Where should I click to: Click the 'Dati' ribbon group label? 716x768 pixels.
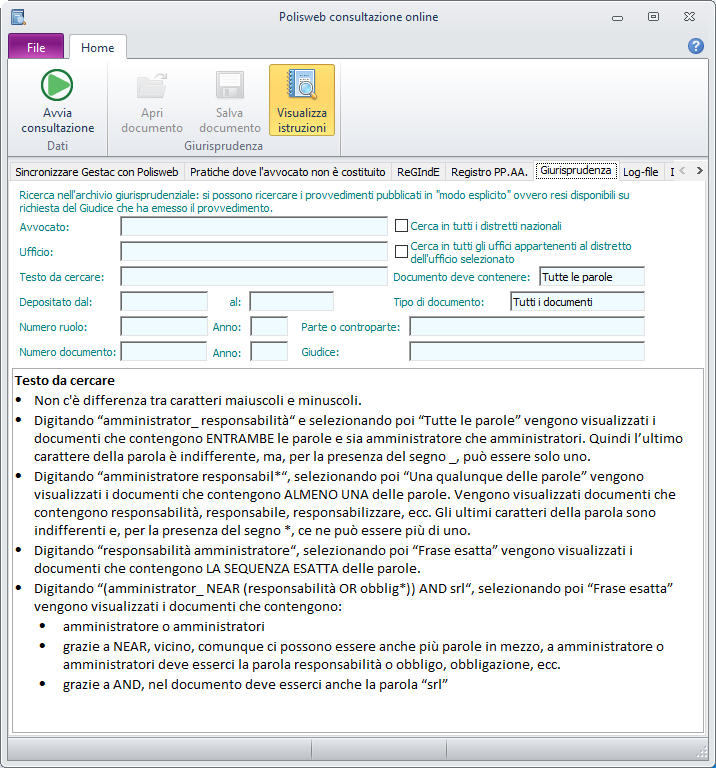[57, 145]
